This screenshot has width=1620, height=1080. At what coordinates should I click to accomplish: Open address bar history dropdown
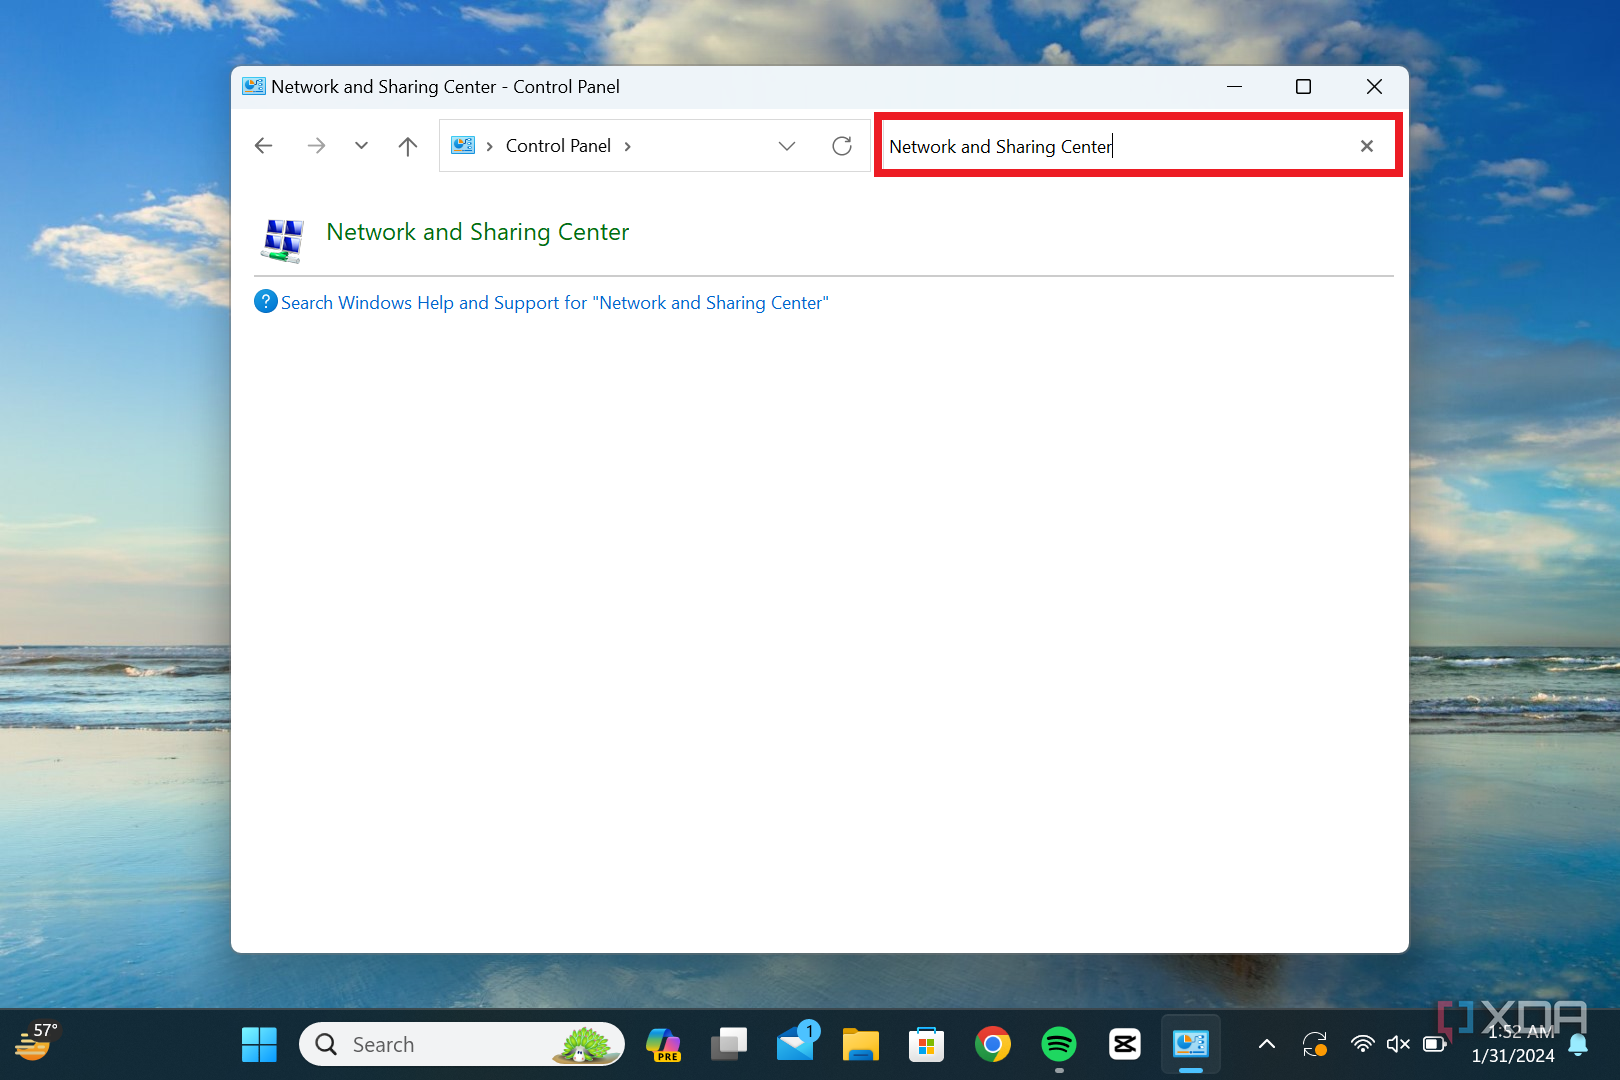tap(787, 146)
